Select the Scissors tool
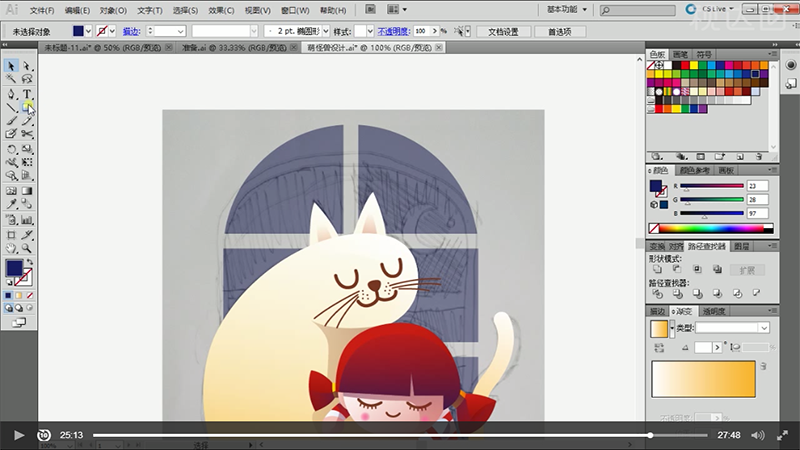This screenshot has height=450, width=800. point(27,134)
